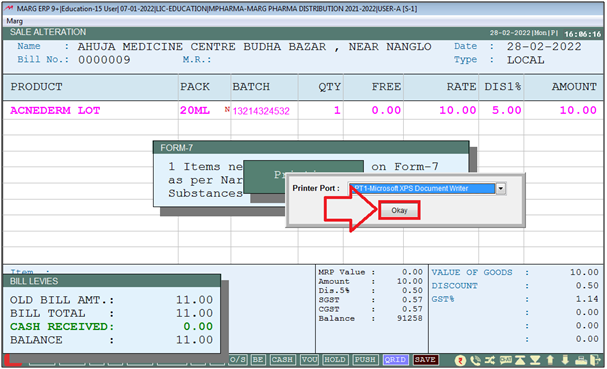Click the DISCOUNT value 0.50
The width and height of the screenshot is (607, 369).
(x=587, y=286)
